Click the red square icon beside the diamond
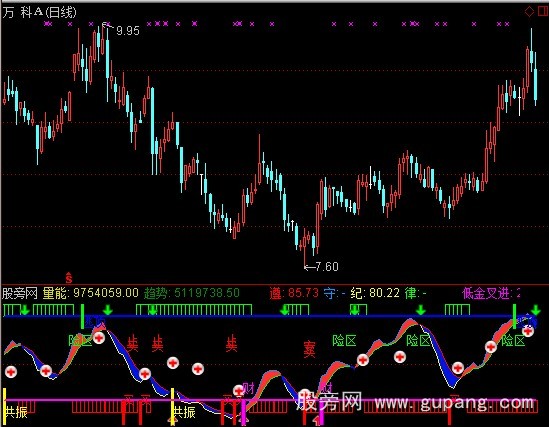Image resolution: width=549 pixels, height=427 pixels. point(544,12)
